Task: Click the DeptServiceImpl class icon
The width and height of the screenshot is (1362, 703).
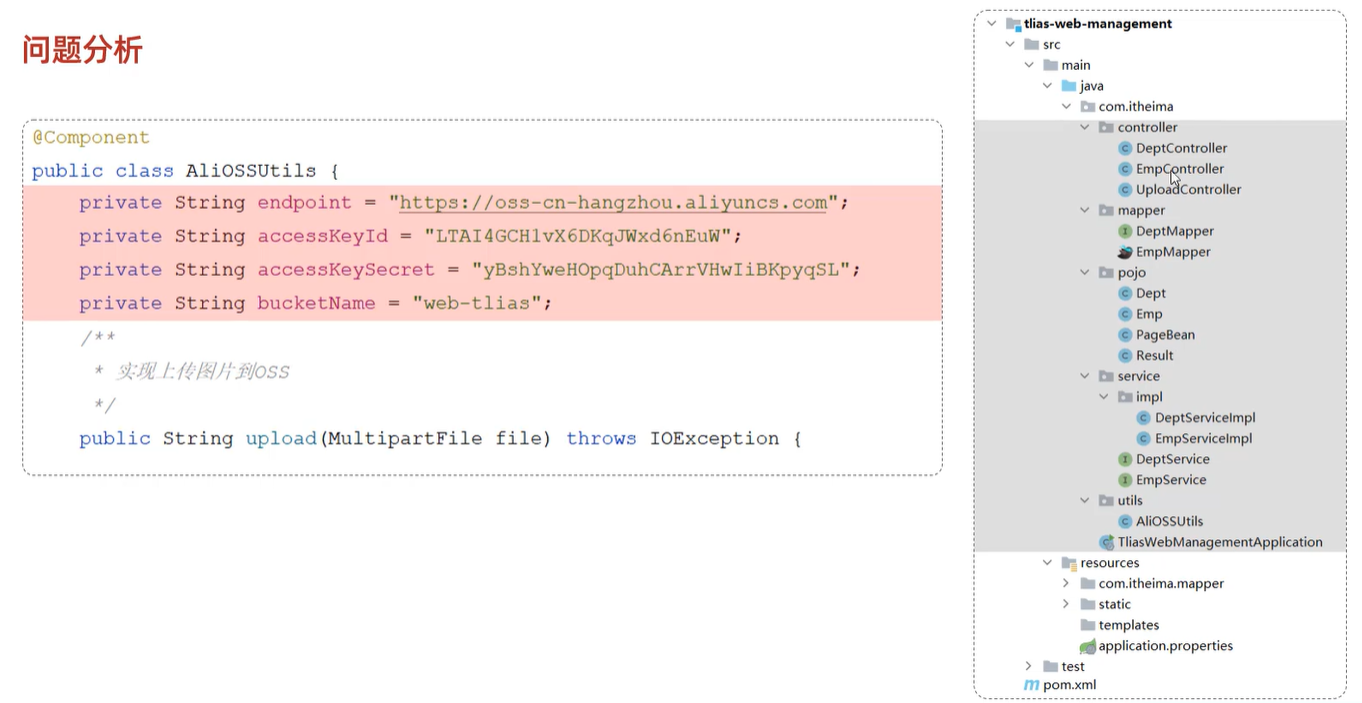Action: coord(1144,418)
